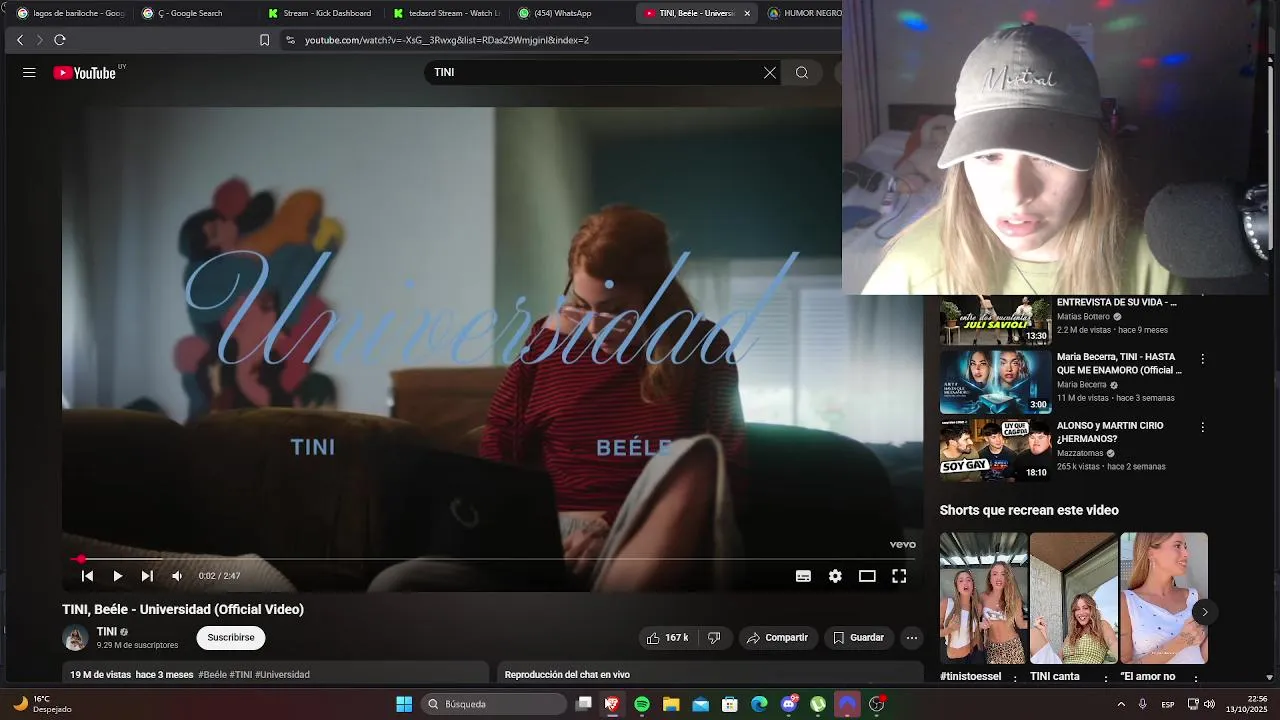Reload the current page

60,40
